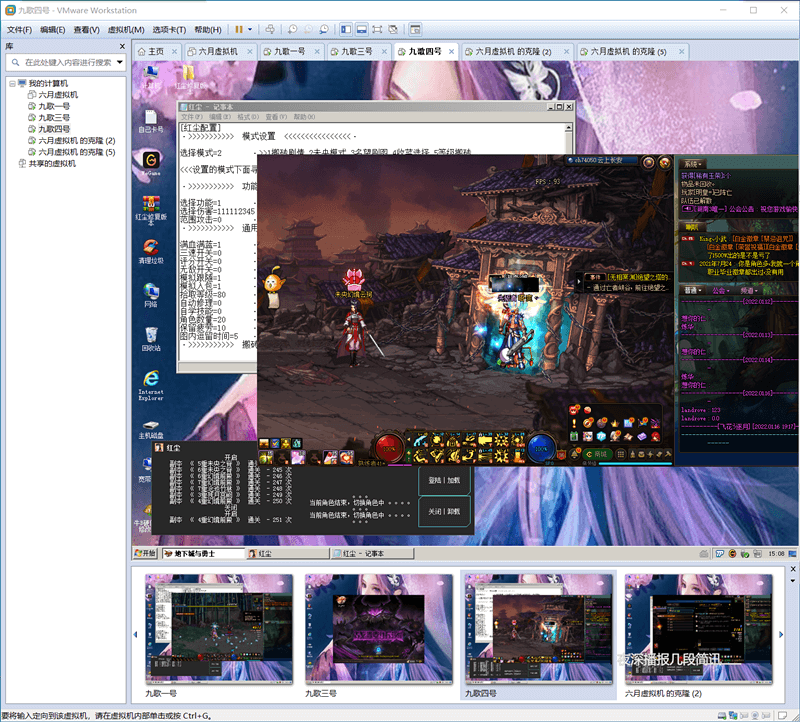Close the 九歌四号 tab
Image resolution: width=800 pixels, height=722 pixels.
[x=452, y=52]
